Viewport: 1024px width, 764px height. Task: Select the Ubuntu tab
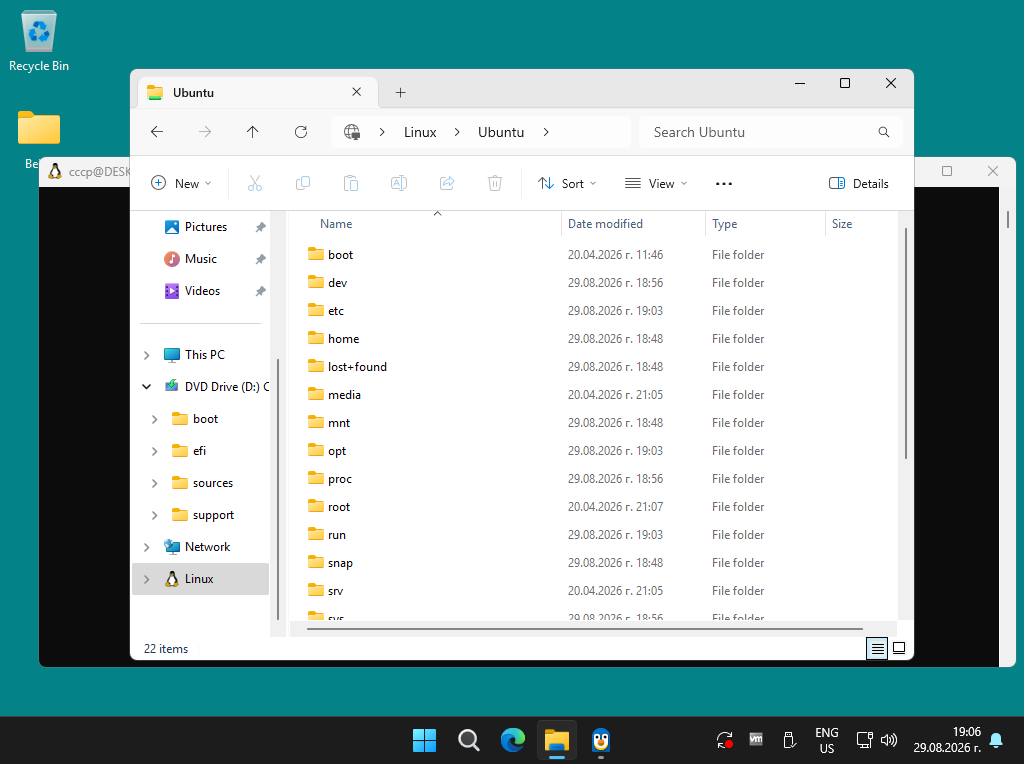pyautogui.click(x=255, y=93)
